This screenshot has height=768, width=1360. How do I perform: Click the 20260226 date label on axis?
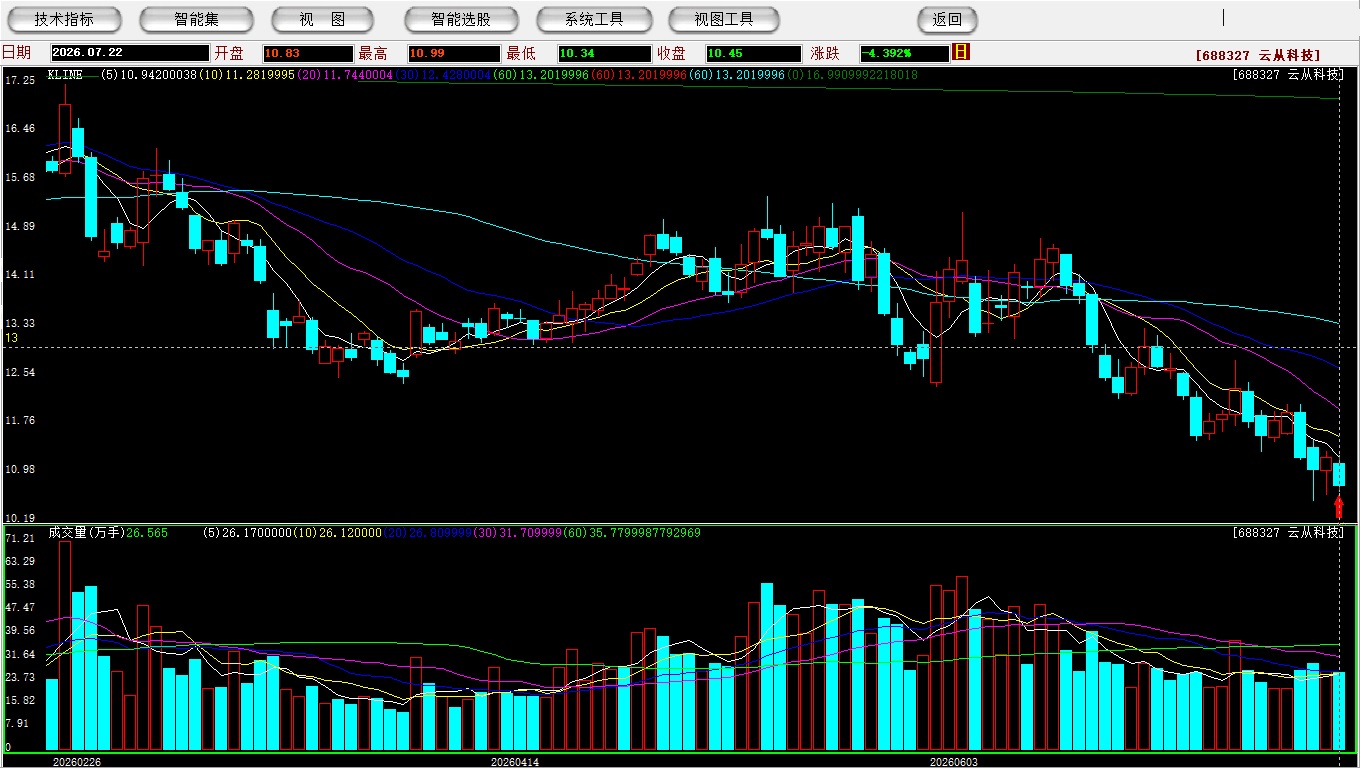(76, 761)
